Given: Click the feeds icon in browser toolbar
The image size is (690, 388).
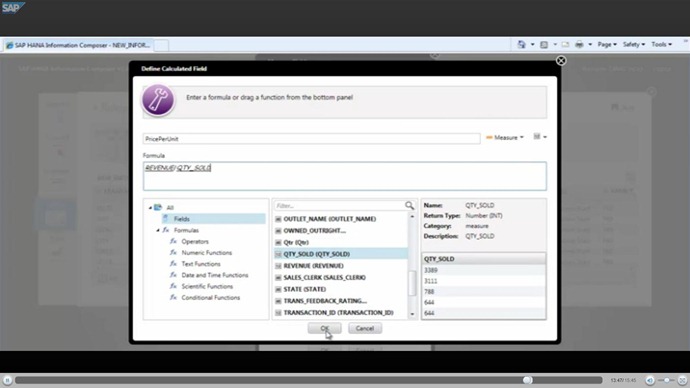Looking at the screenshot, I should (544, 44).
